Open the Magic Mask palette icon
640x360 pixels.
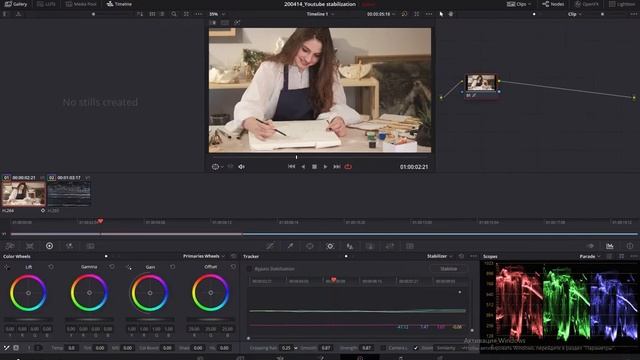[350, 246]
